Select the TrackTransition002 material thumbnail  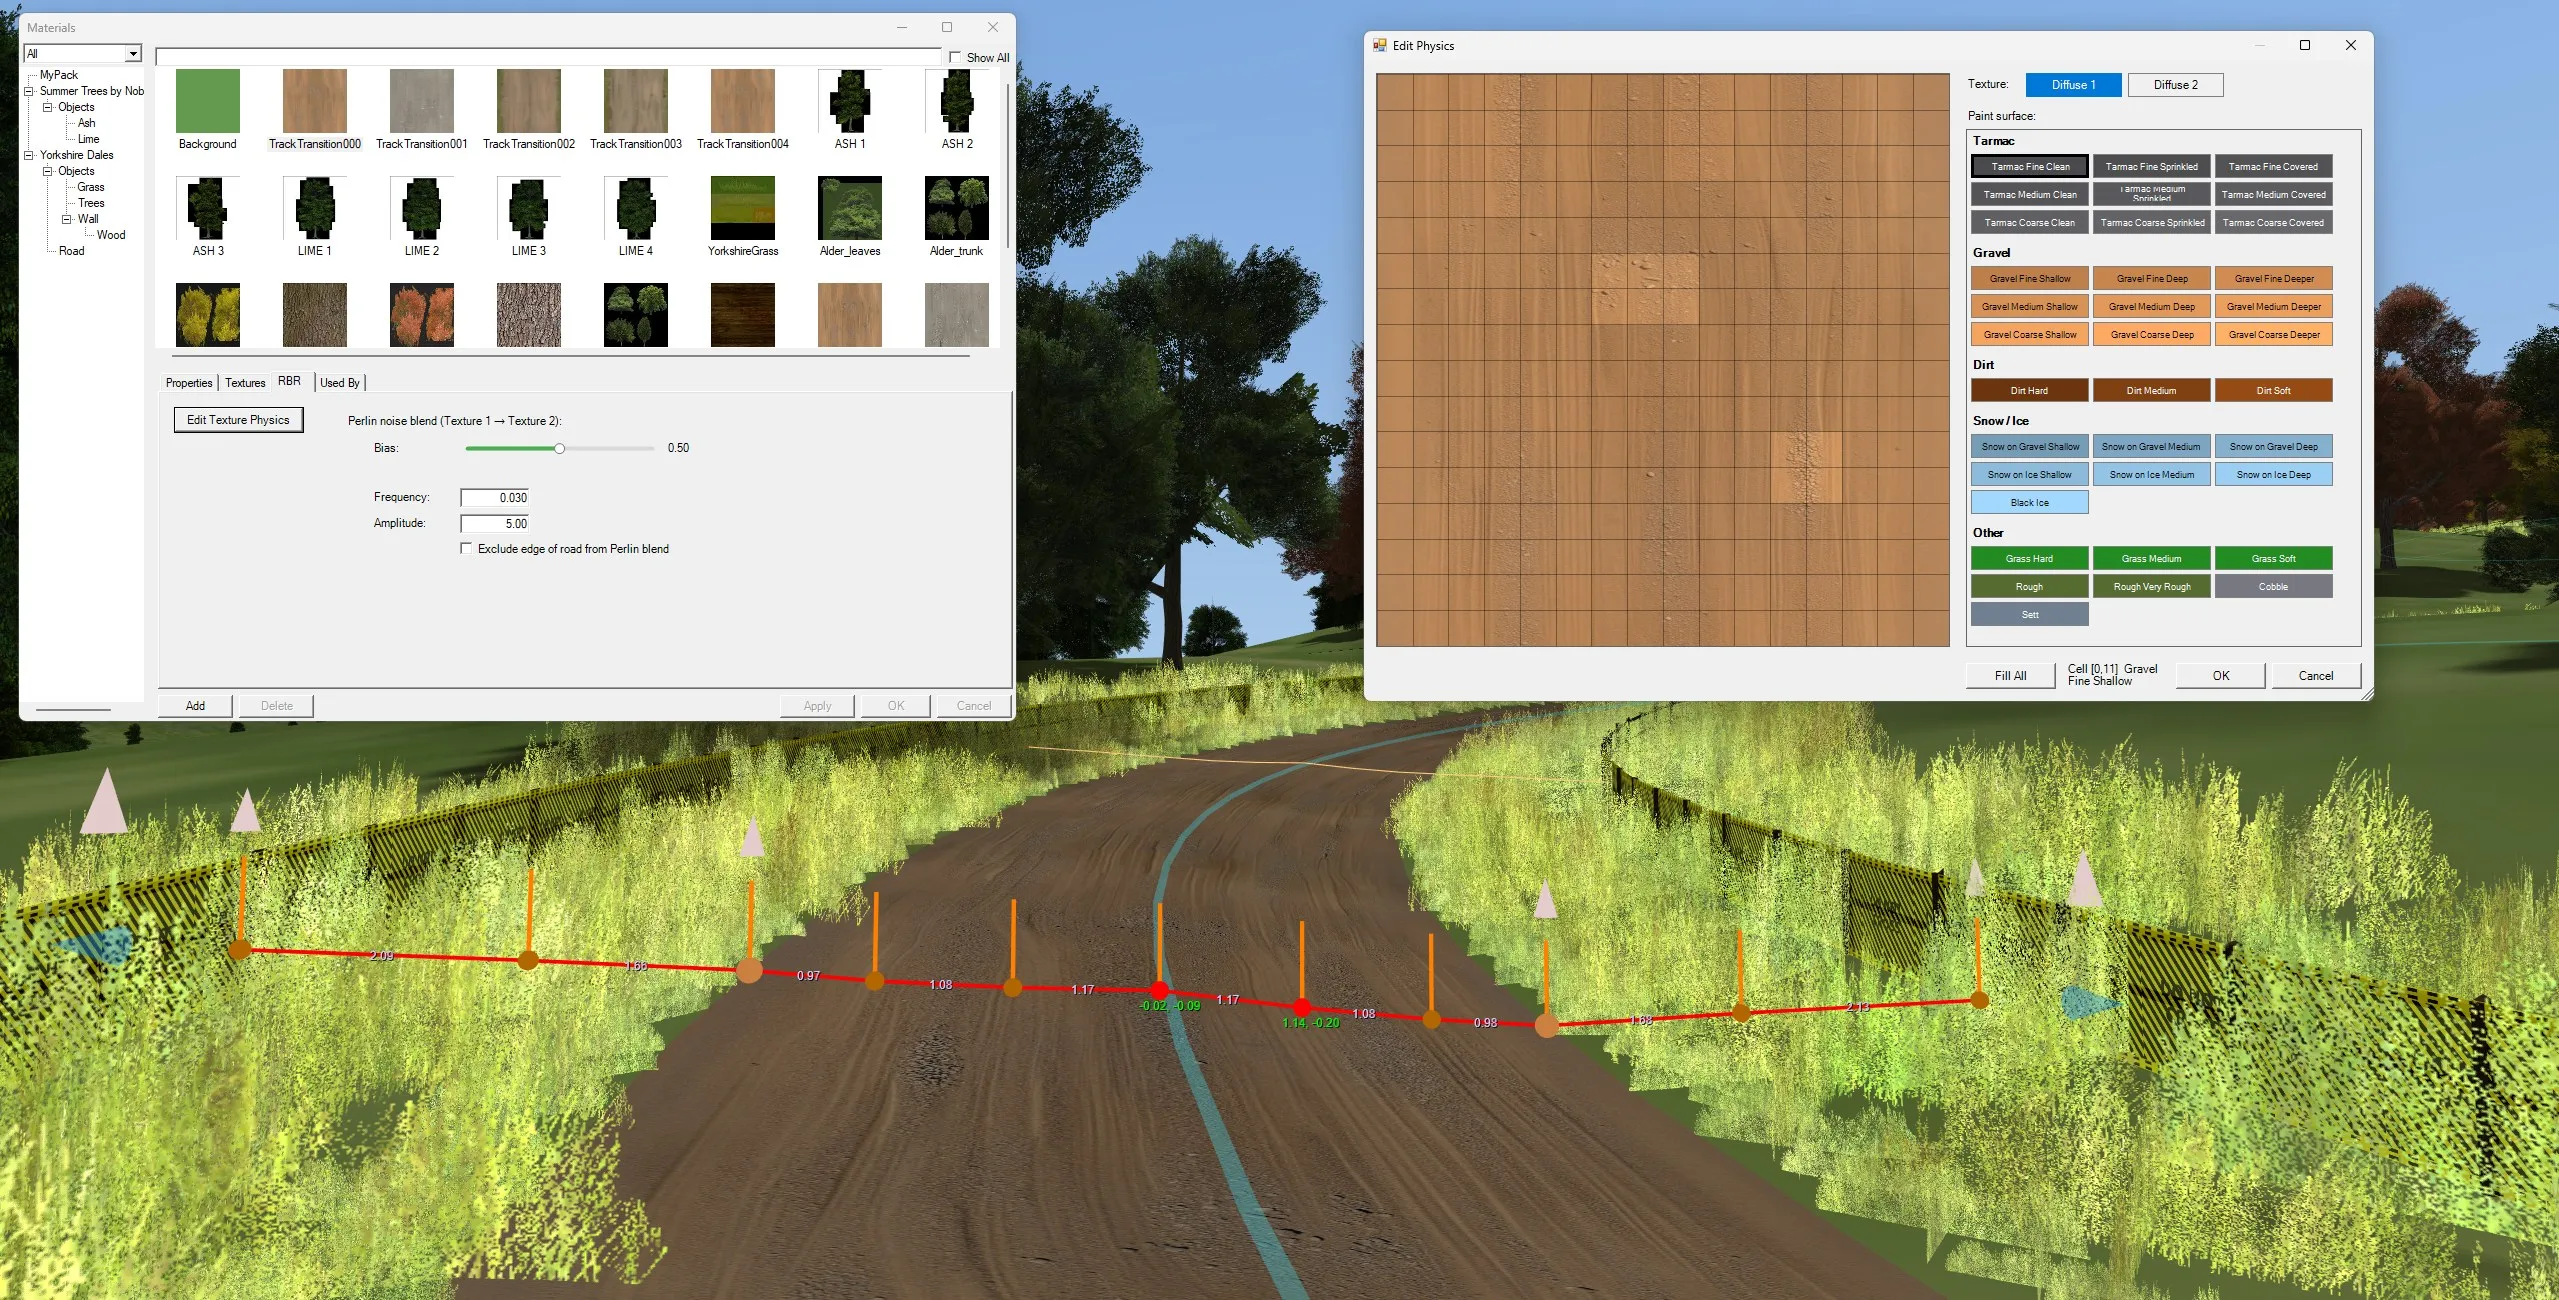[x=529, y=101]
